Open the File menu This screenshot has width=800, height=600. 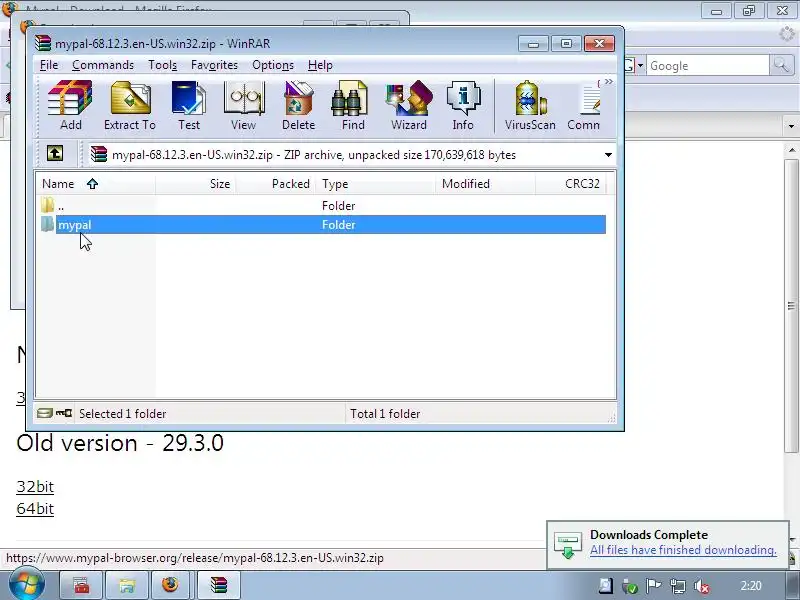49,65
